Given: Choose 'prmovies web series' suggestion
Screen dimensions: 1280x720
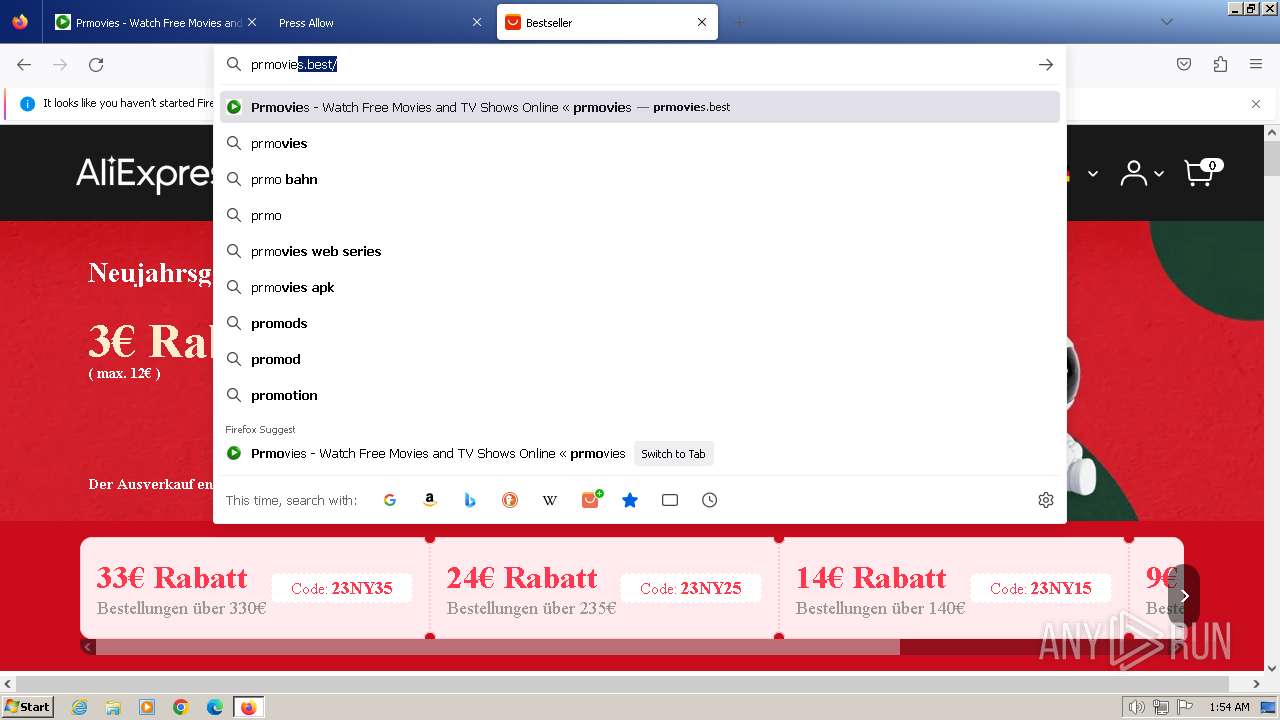Looking at the screenshot, I should tap(640, 251).
